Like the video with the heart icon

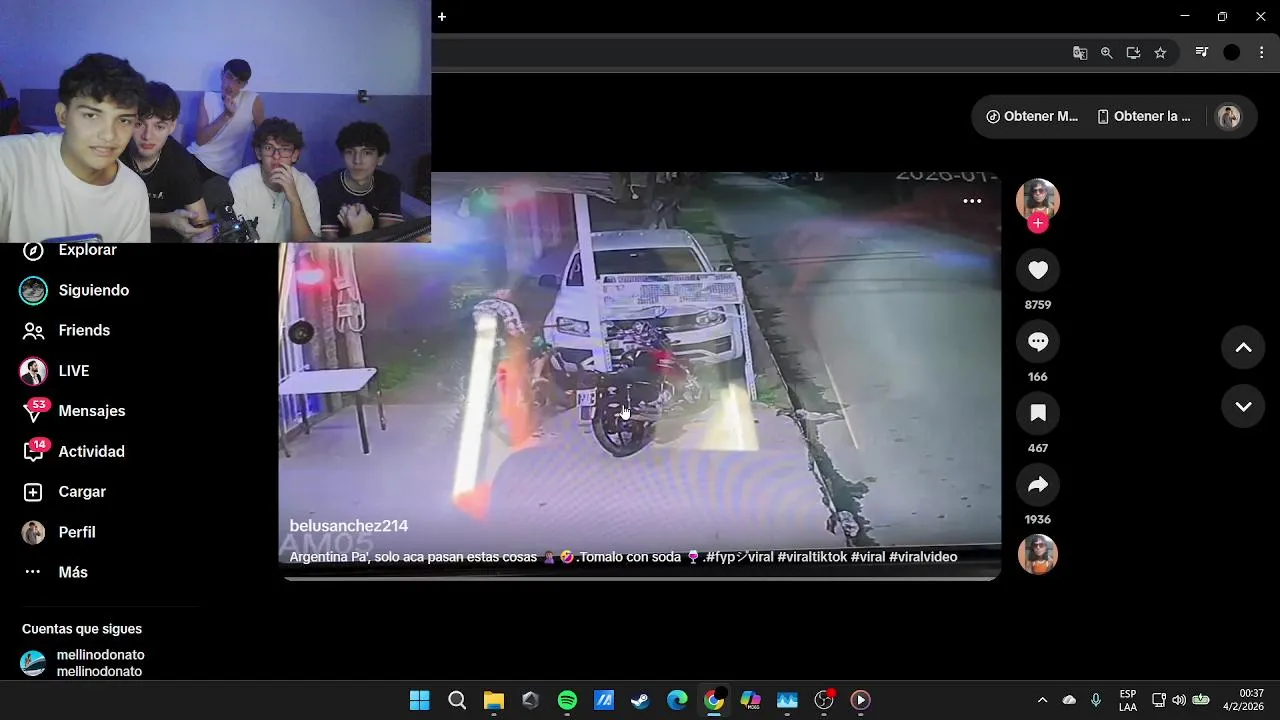pos(1038,270)
